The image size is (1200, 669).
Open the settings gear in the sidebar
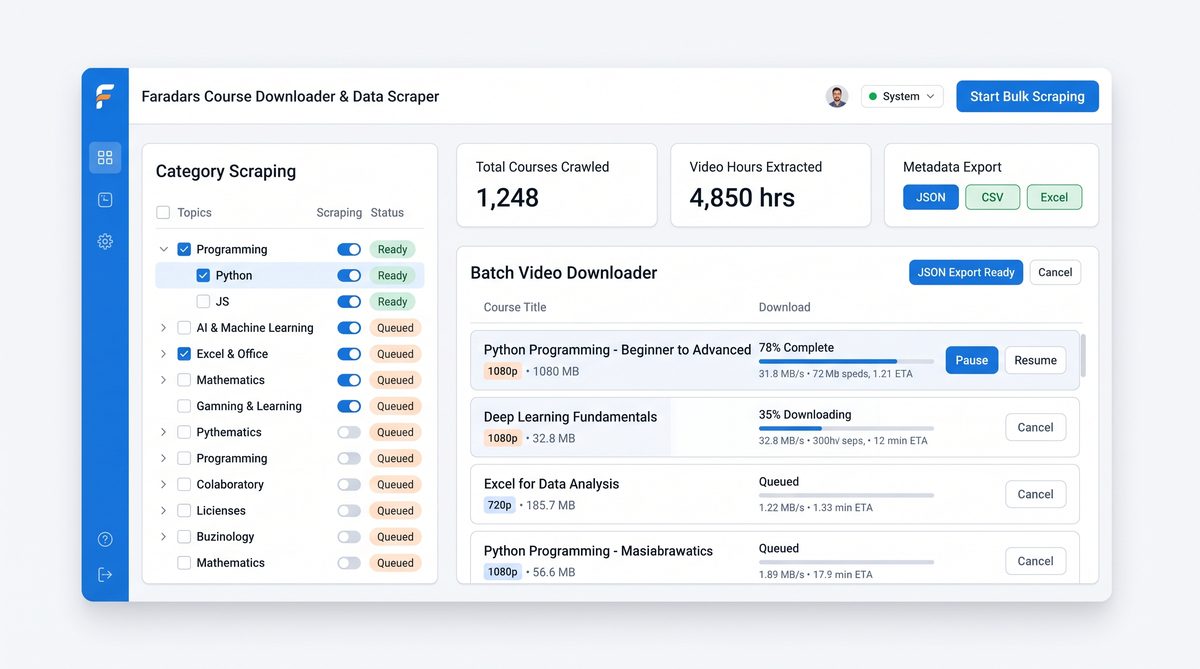(x=105, y=241)
